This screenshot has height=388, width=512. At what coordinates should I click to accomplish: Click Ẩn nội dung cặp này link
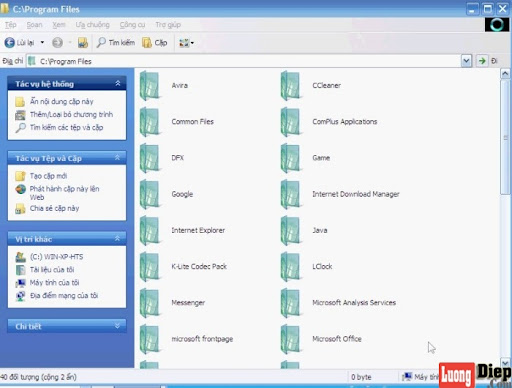click(62, 101)
